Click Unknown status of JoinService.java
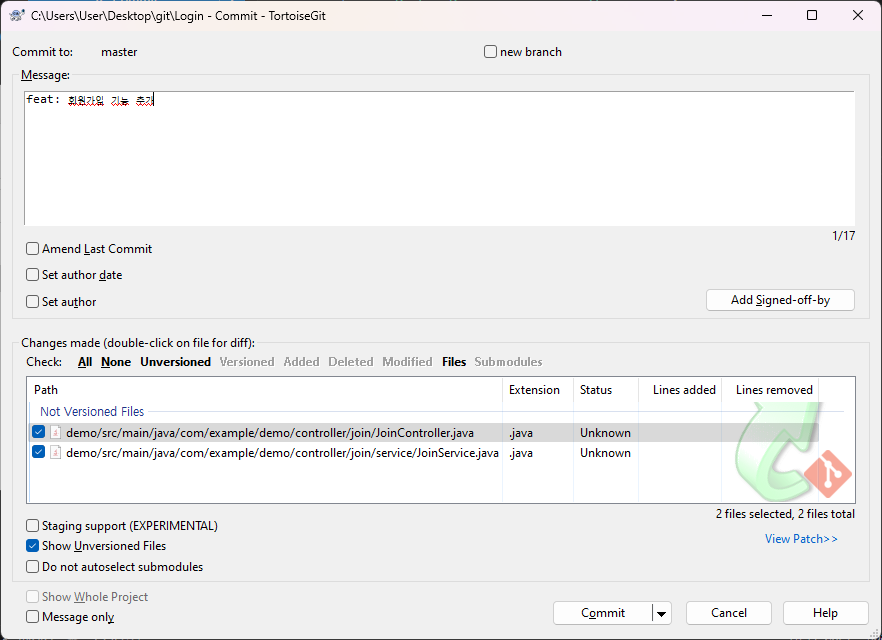 (605, 453)
